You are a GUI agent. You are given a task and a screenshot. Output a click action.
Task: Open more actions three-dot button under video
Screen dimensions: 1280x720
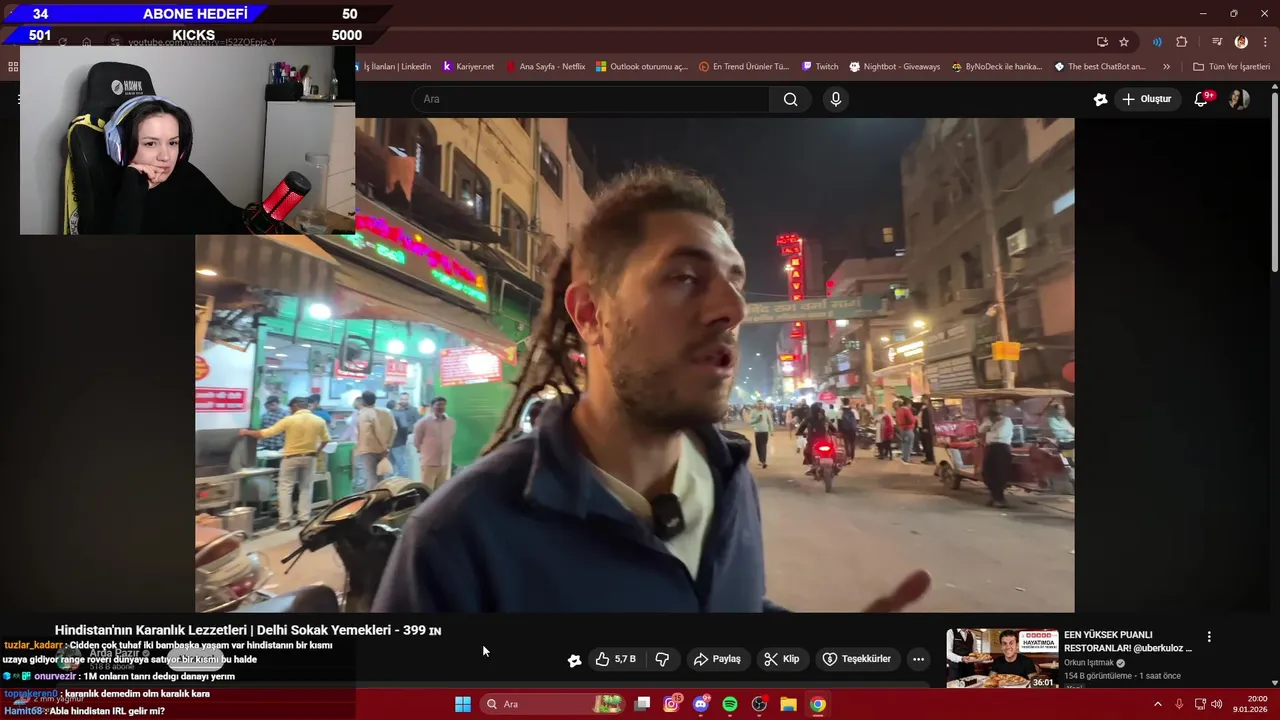coord(918,659)
